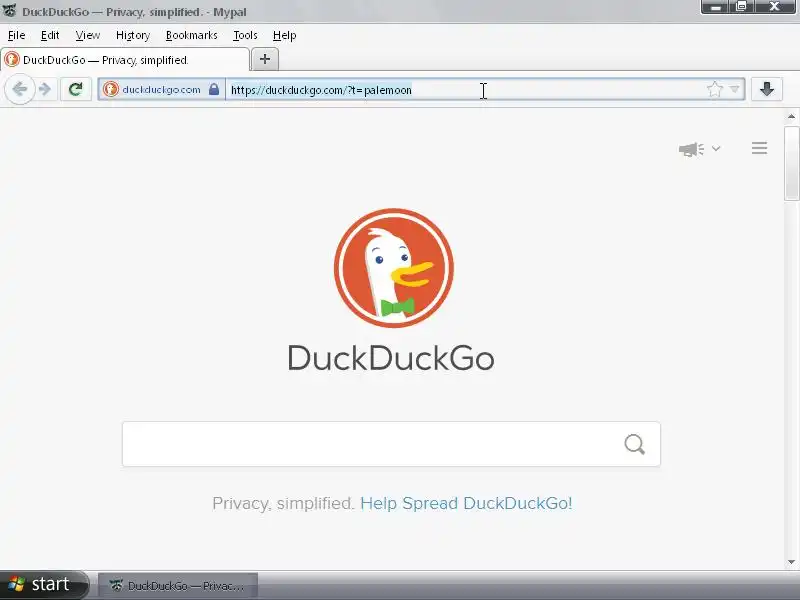The height and width of the screenshot is (600, 800).
Task: Click the magnifying glass search button
Action: [634, 444]
